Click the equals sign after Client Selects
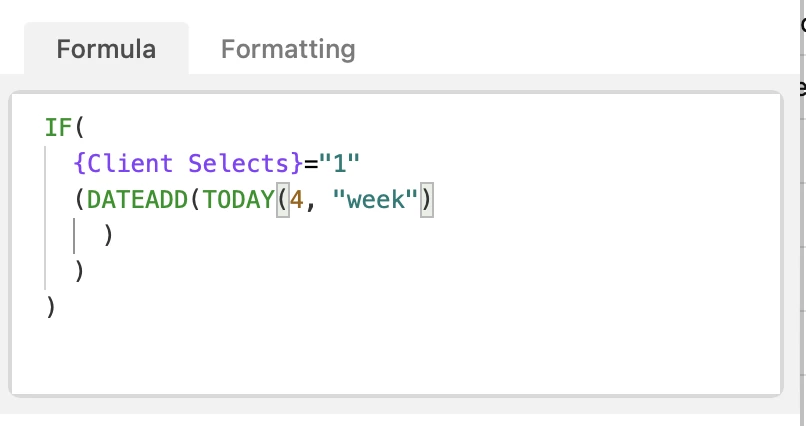 pos(311,164)
